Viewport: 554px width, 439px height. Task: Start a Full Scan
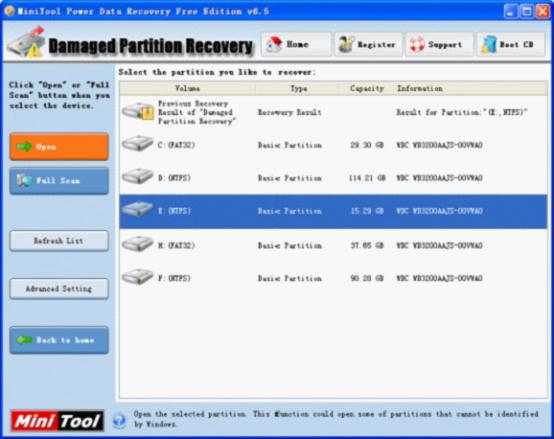[x=59, y=181]
